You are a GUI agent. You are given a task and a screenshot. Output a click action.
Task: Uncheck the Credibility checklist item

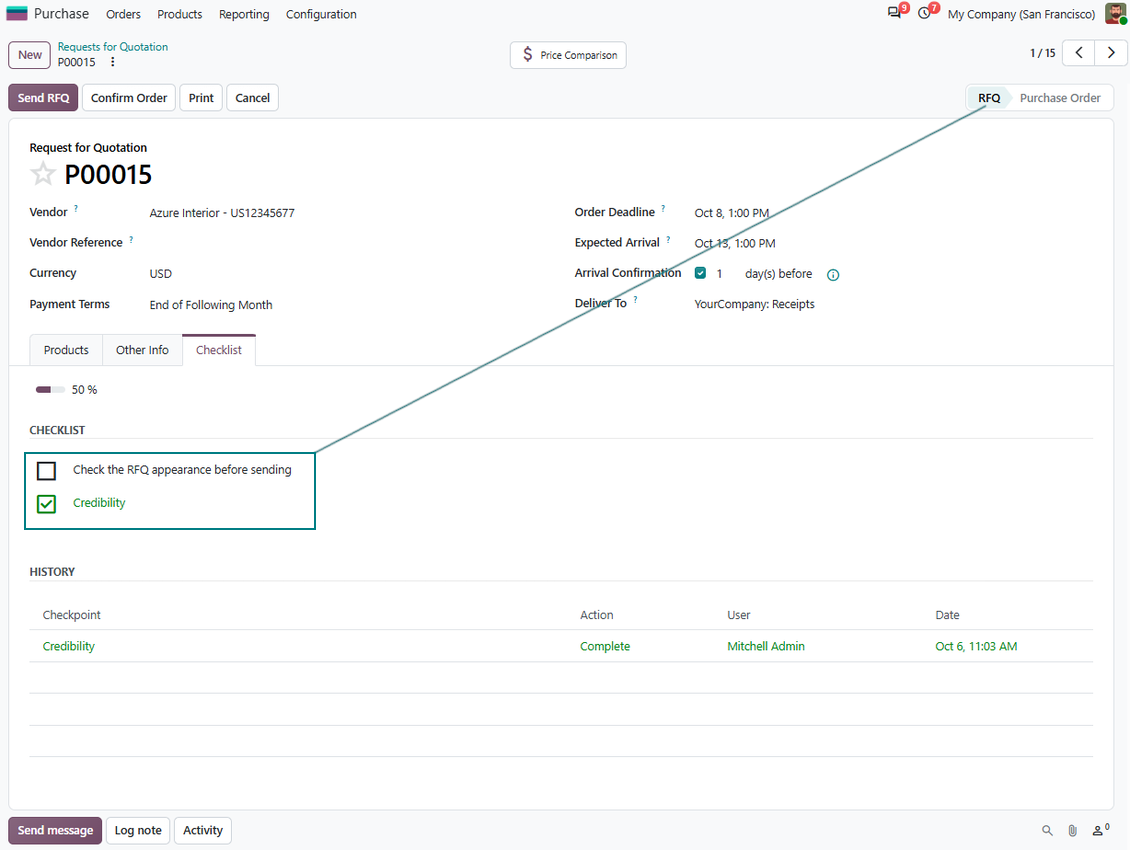pos(46,504)
